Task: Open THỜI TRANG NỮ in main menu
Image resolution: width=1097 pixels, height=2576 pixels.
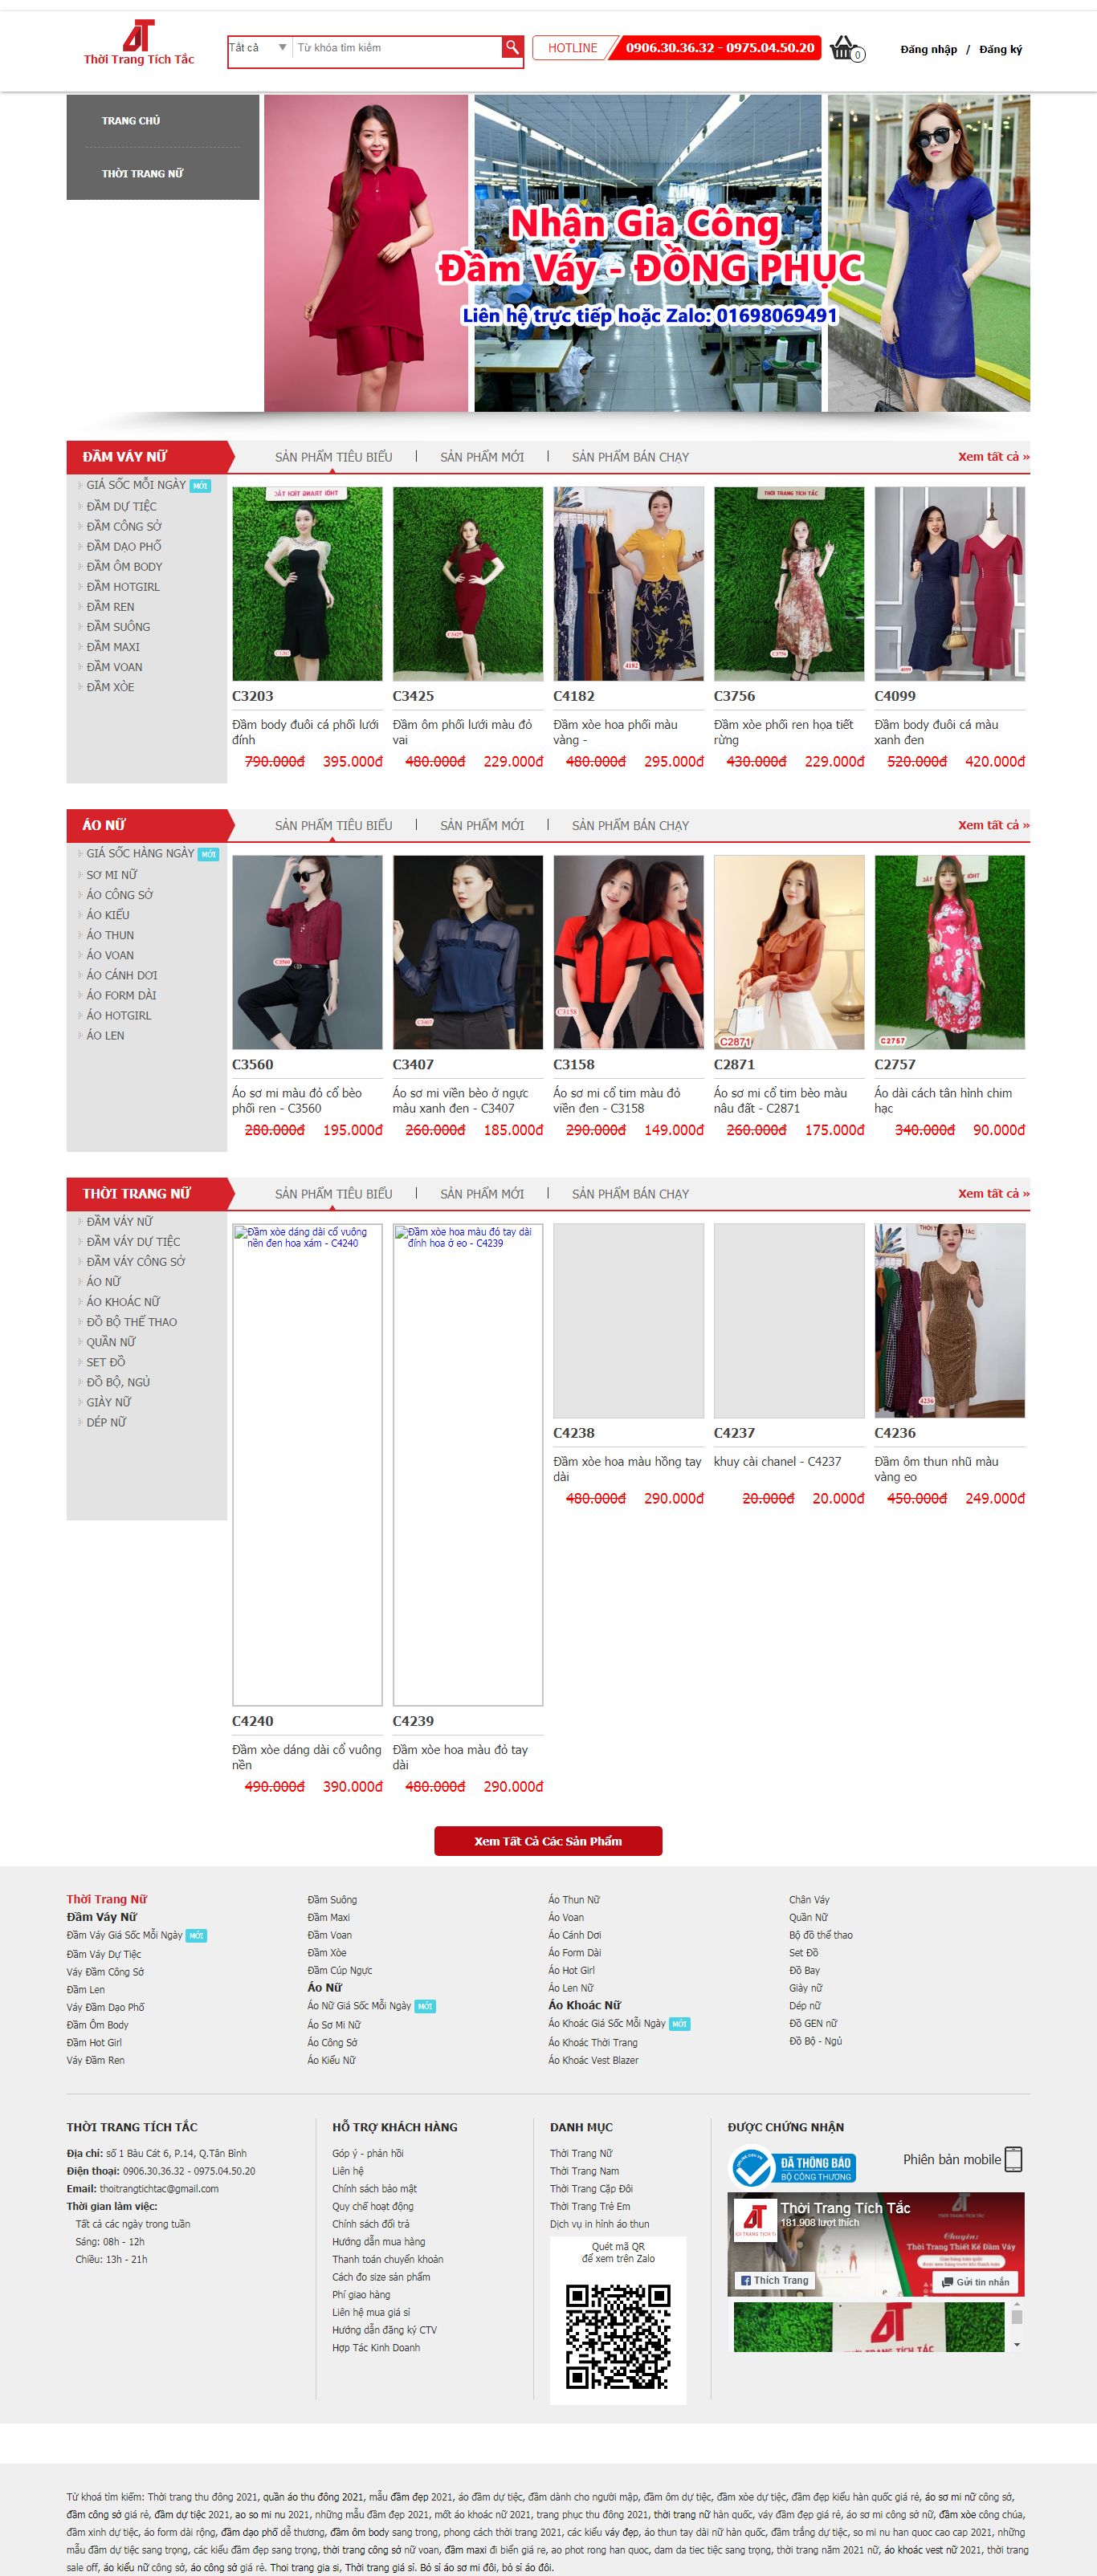Action: 142,174
